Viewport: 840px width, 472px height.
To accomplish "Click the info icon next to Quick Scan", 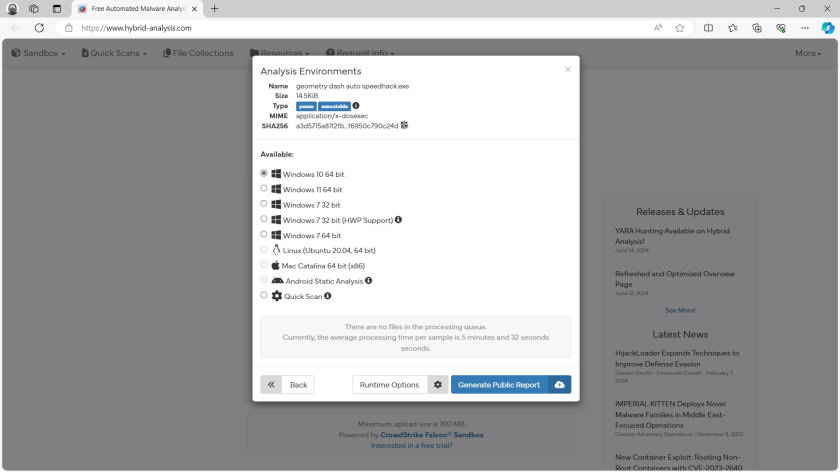I will coord(327,296).
